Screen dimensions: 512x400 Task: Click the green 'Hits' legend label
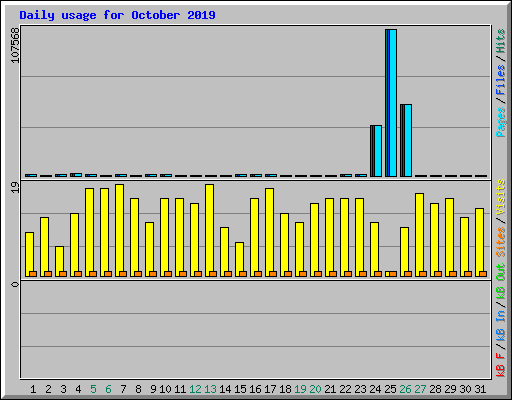pos(501,41)
